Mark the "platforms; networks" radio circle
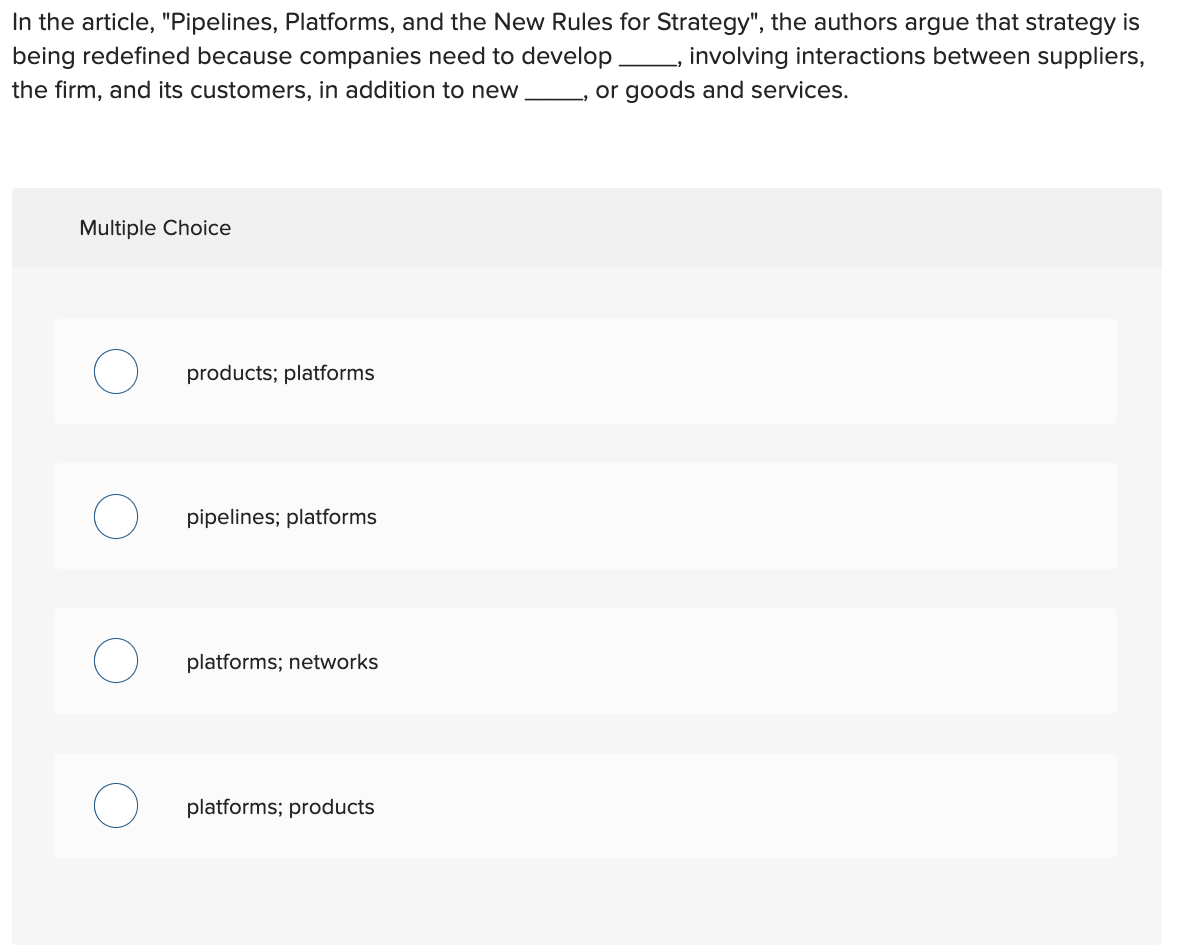 (116, 661)
